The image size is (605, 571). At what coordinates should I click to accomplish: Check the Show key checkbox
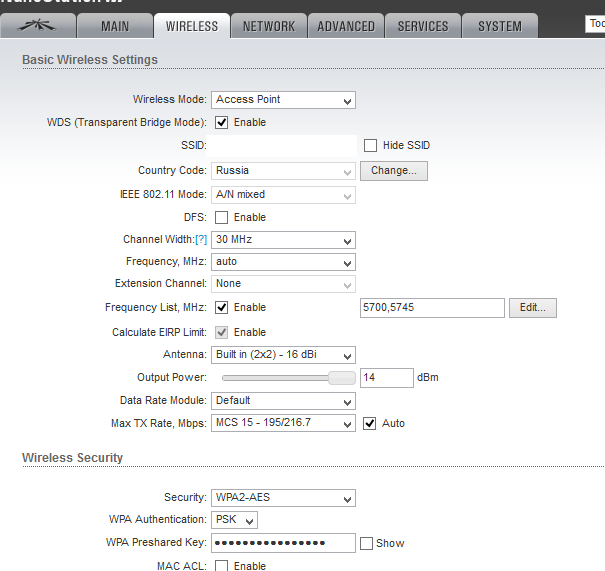click(x=367, y=544)
